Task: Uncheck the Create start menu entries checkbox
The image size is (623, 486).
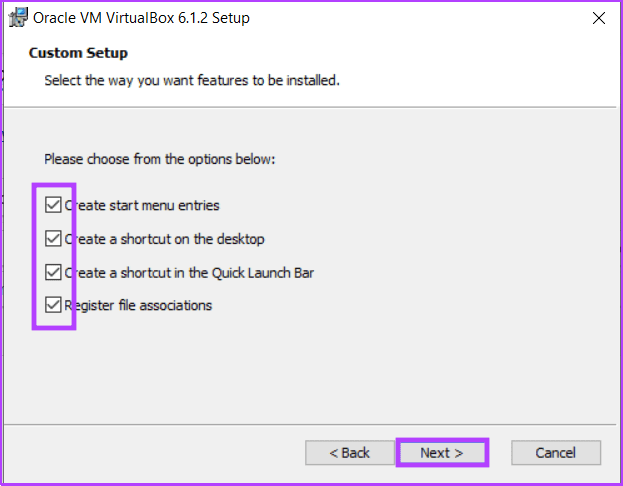Action: pos(53,205)
